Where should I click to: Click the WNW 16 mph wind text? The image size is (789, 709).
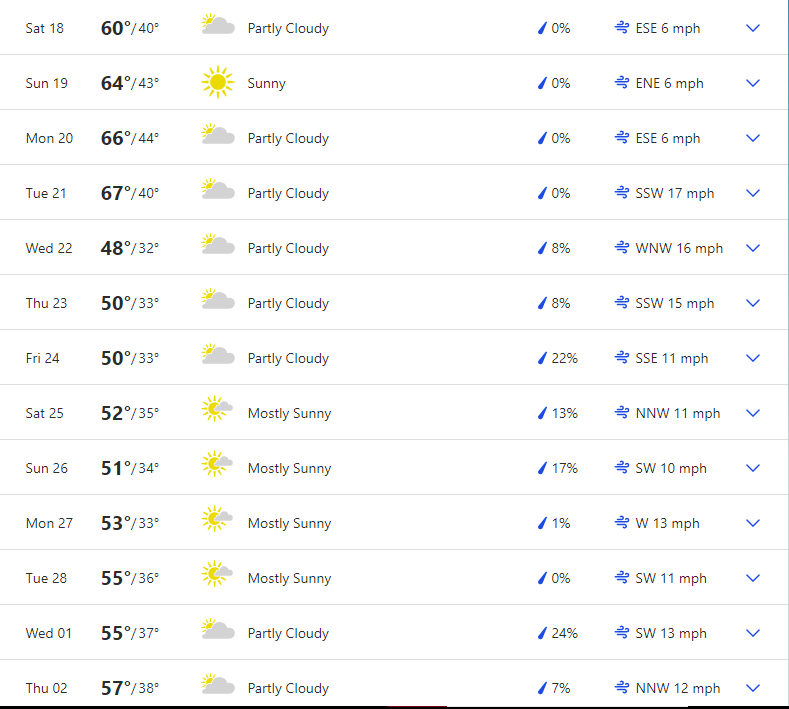(x=679, y=248)
